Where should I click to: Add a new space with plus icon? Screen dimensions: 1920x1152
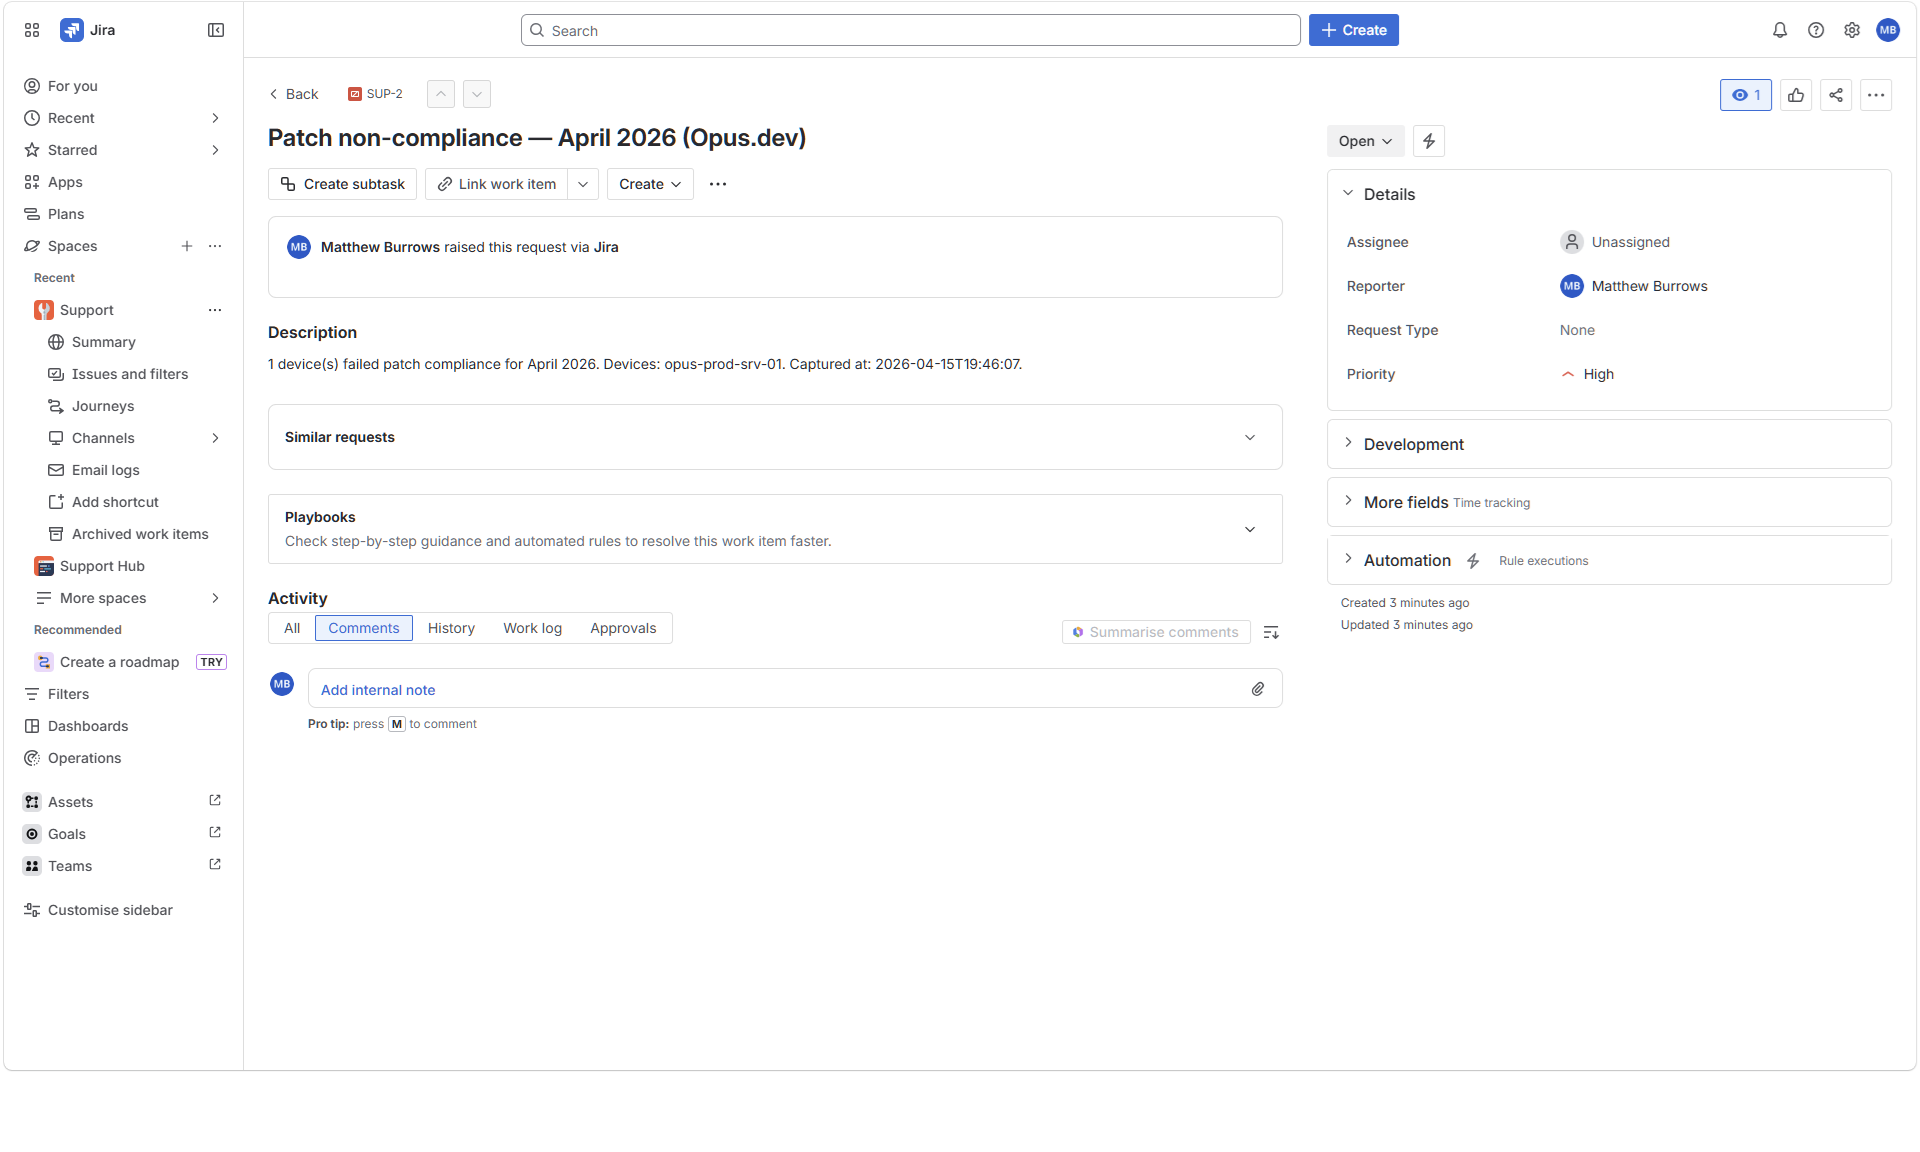187,246
